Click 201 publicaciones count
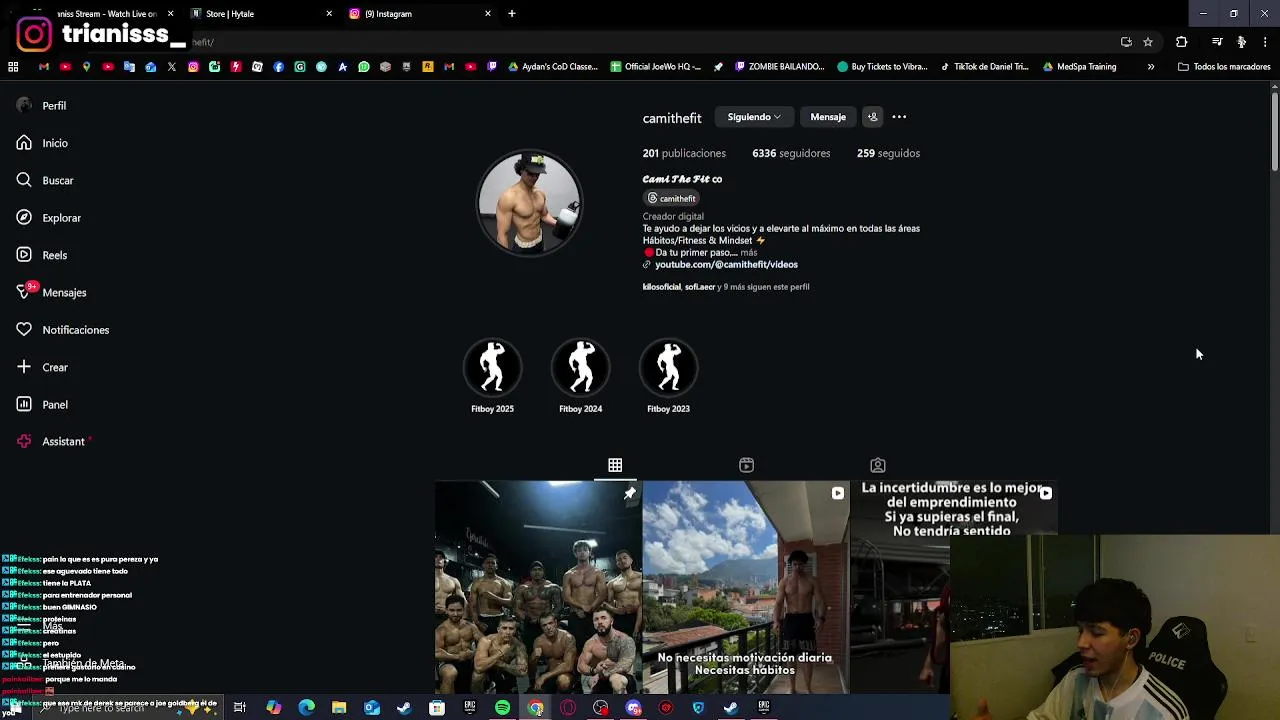The image size is (1280, 720). 684,153
